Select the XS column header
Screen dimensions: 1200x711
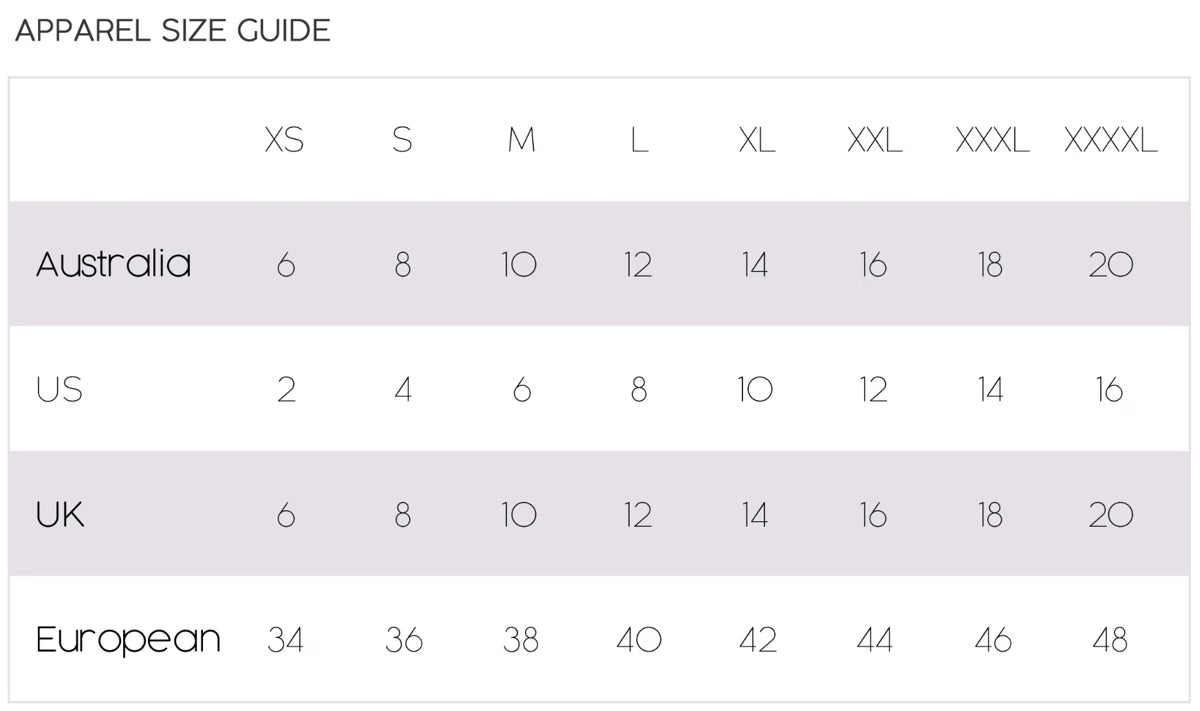[285, 140]
